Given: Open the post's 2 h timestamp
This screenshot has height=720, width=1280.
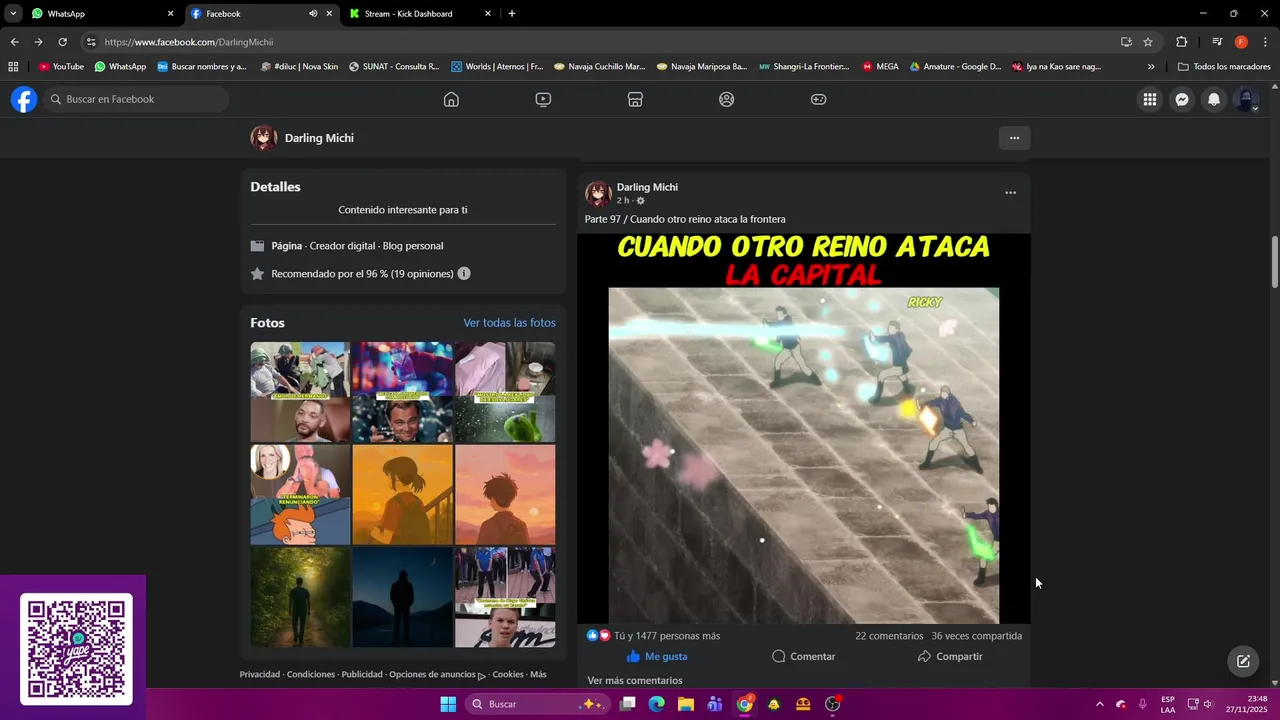Looking at the screenshot, I should point(623,200).
